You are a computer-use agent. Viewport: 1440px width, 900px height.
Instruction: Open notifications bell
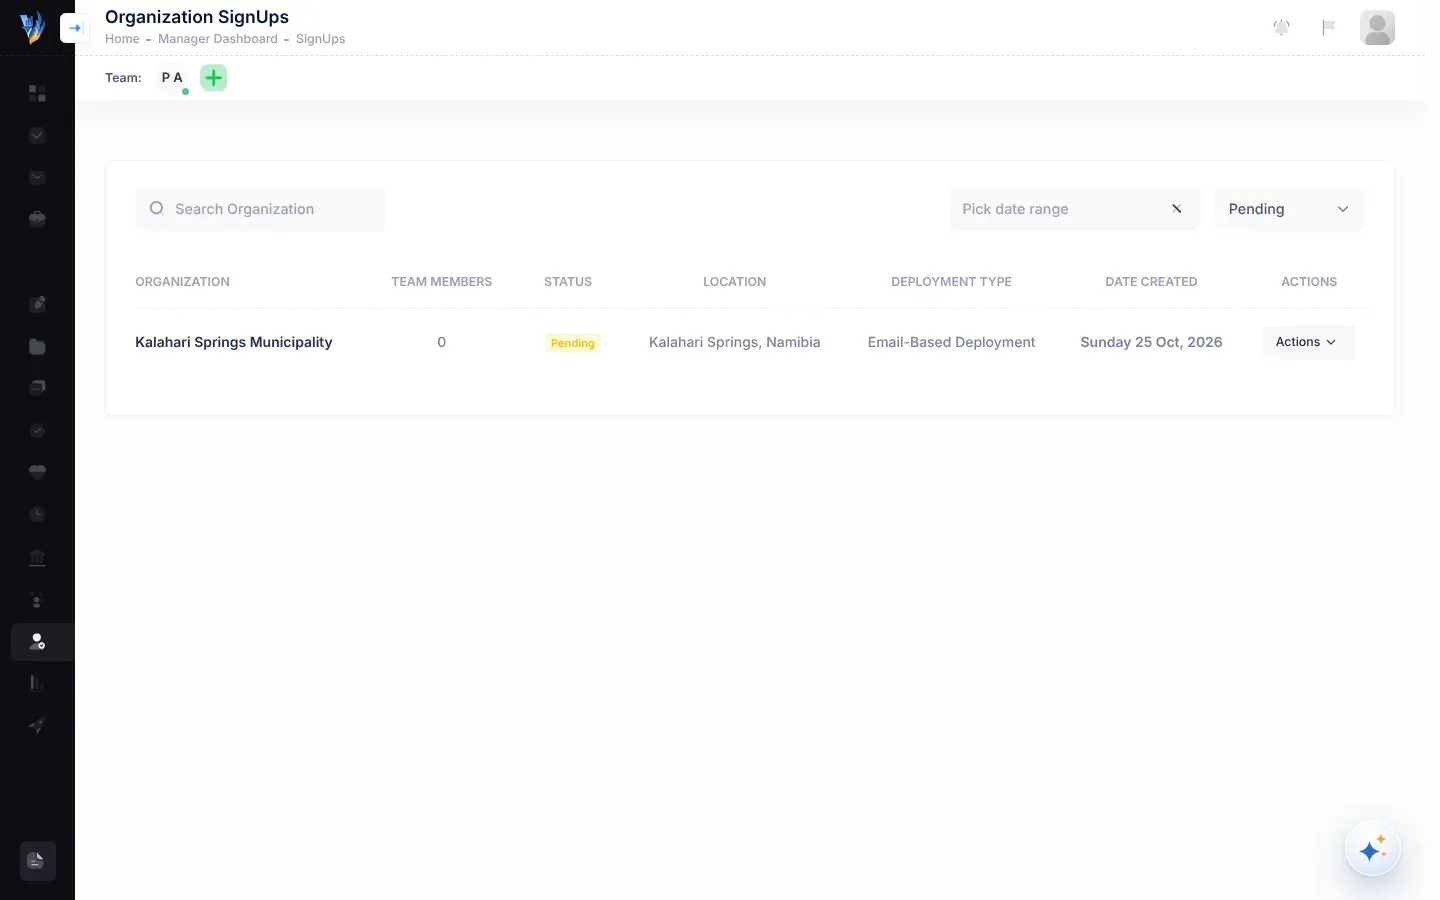coord(1281,28)
